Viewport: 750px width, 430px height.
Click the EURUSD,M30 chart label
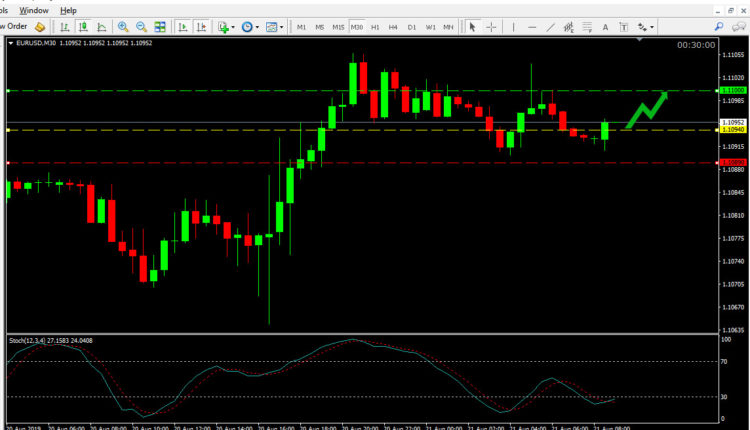point(36,43)
